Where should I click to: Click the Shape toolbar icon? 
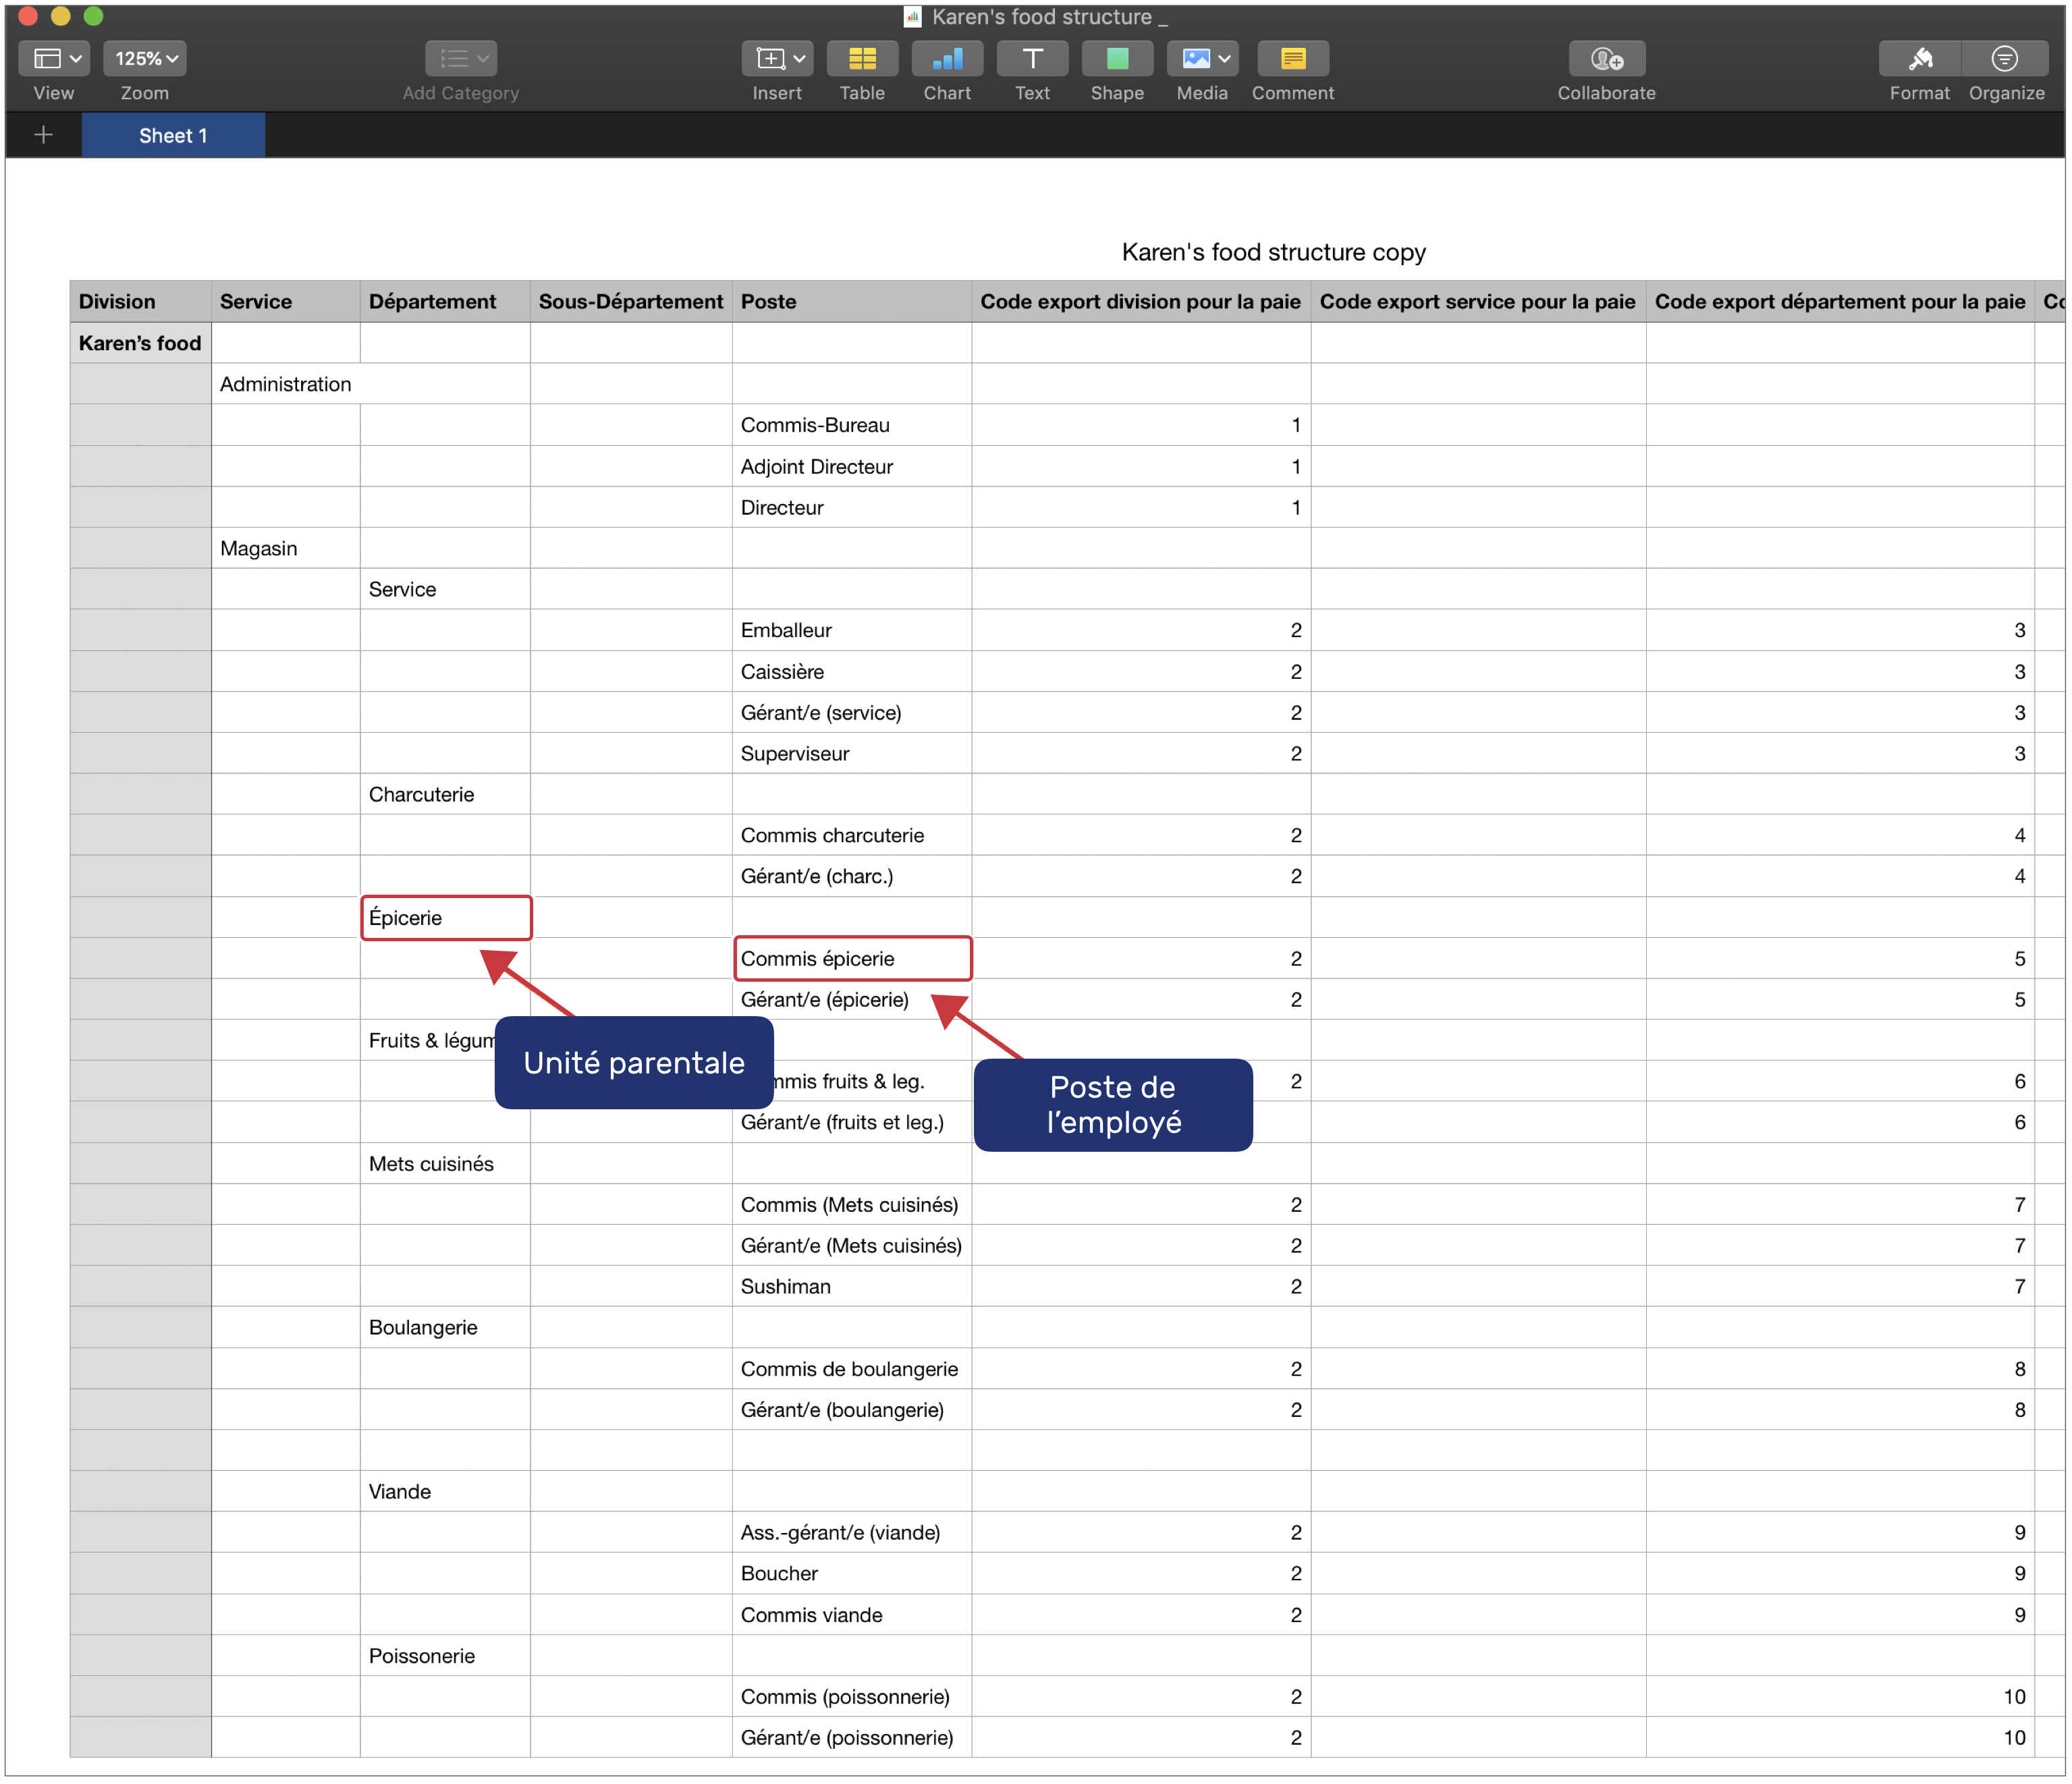tap(1117, 59)
